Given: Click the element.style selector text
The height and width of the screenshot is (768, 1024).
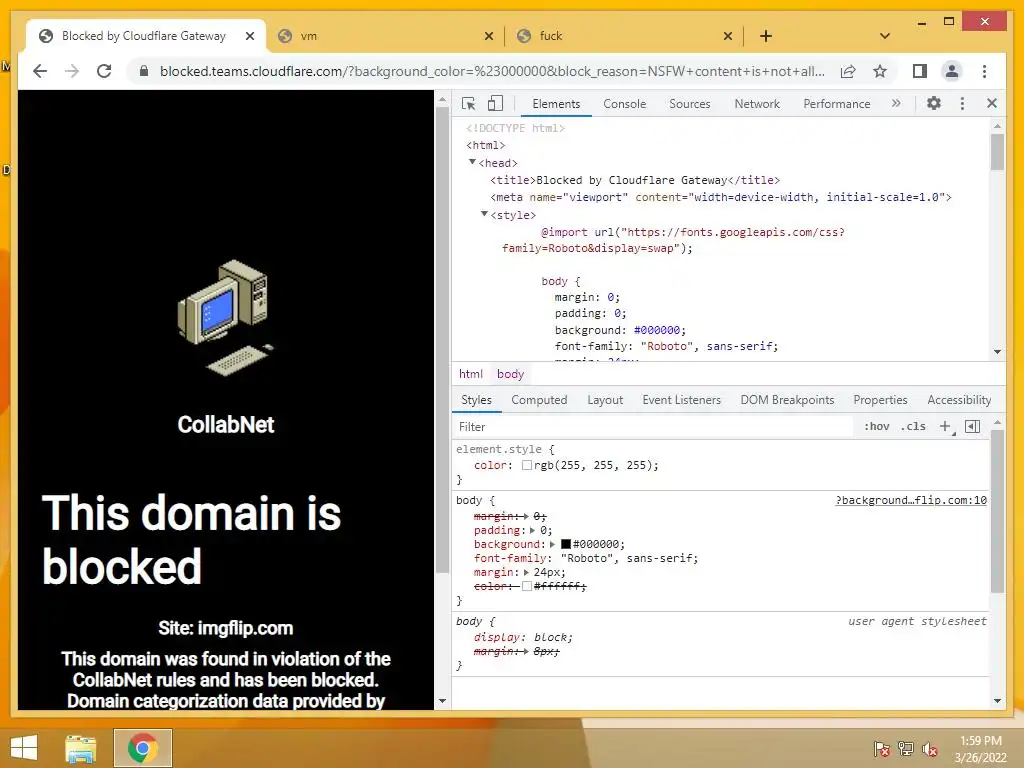Looking at the screenshot, I should (498, 449).
